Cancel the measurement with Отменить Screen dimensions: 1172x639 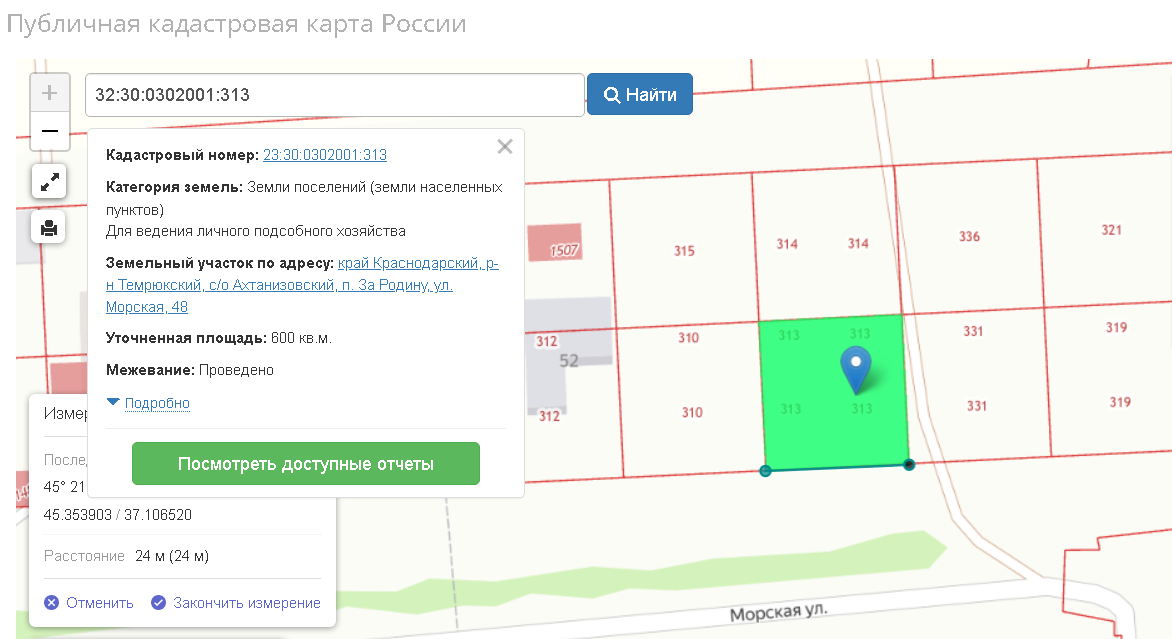point(89,602)
